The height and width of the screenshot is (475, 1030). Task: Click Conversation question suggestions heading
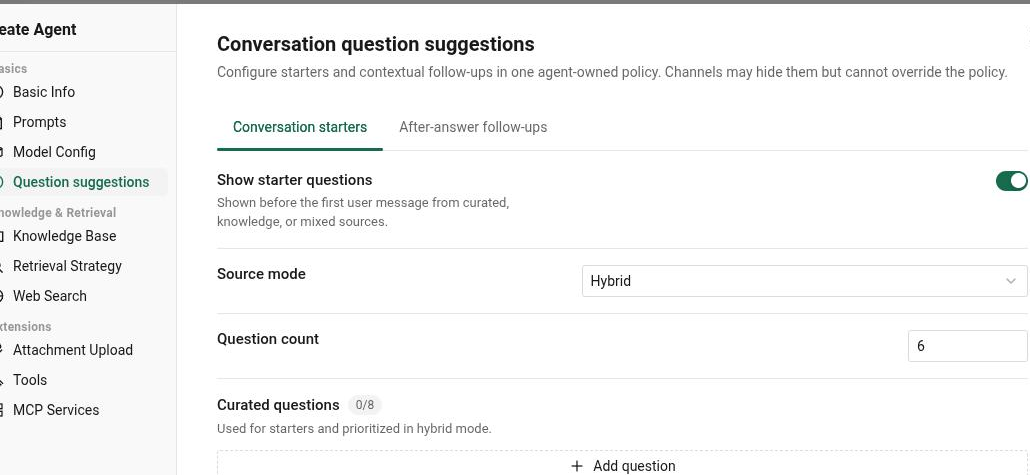coord(376,44)
